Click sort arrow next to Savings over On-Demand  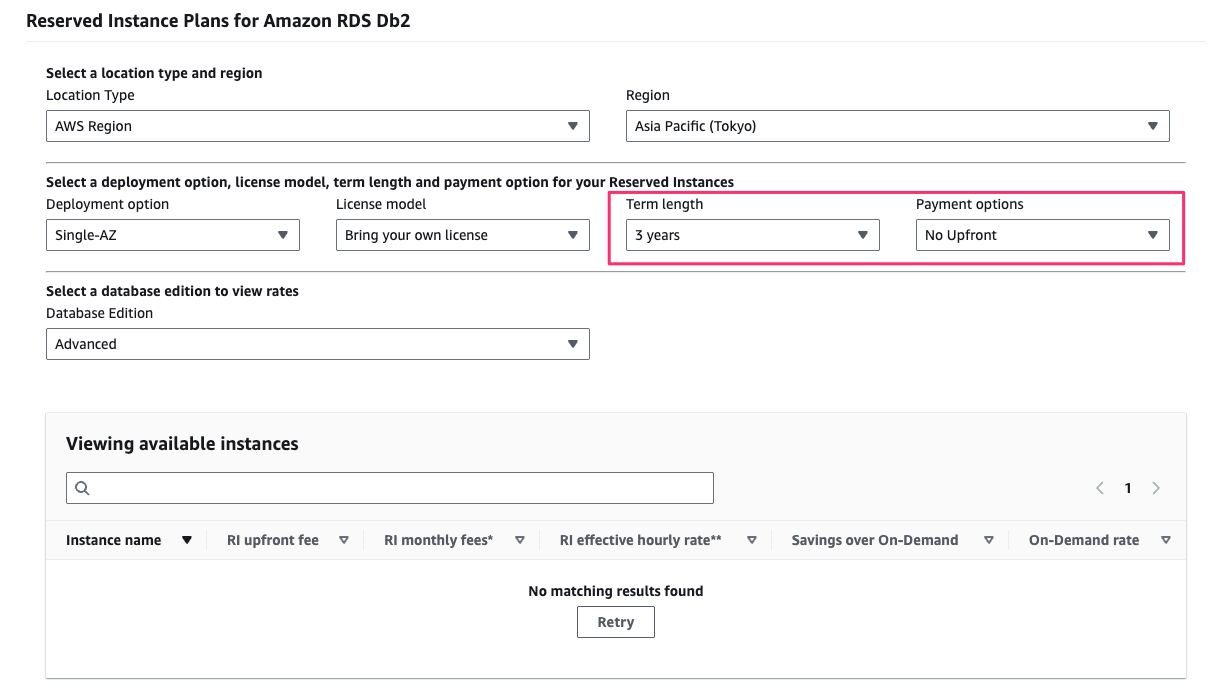tap(988, 540)
